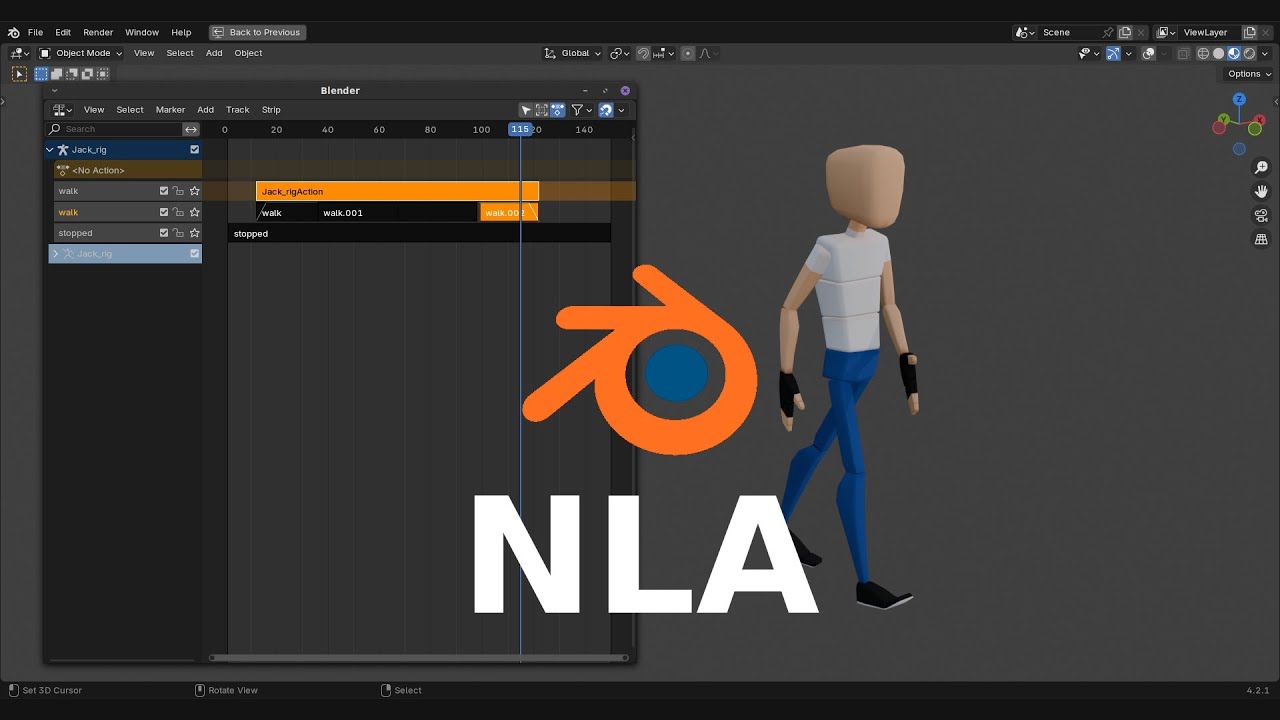Toggle mute checkbox on stopped track
This screenshot has height=720, width=1280.
pos(164,233)
